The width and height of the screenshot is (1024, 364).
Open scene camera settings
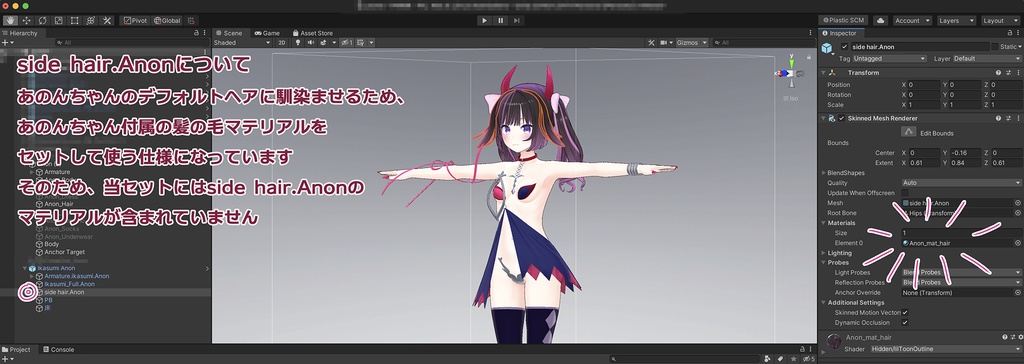(x=666, y=42)
